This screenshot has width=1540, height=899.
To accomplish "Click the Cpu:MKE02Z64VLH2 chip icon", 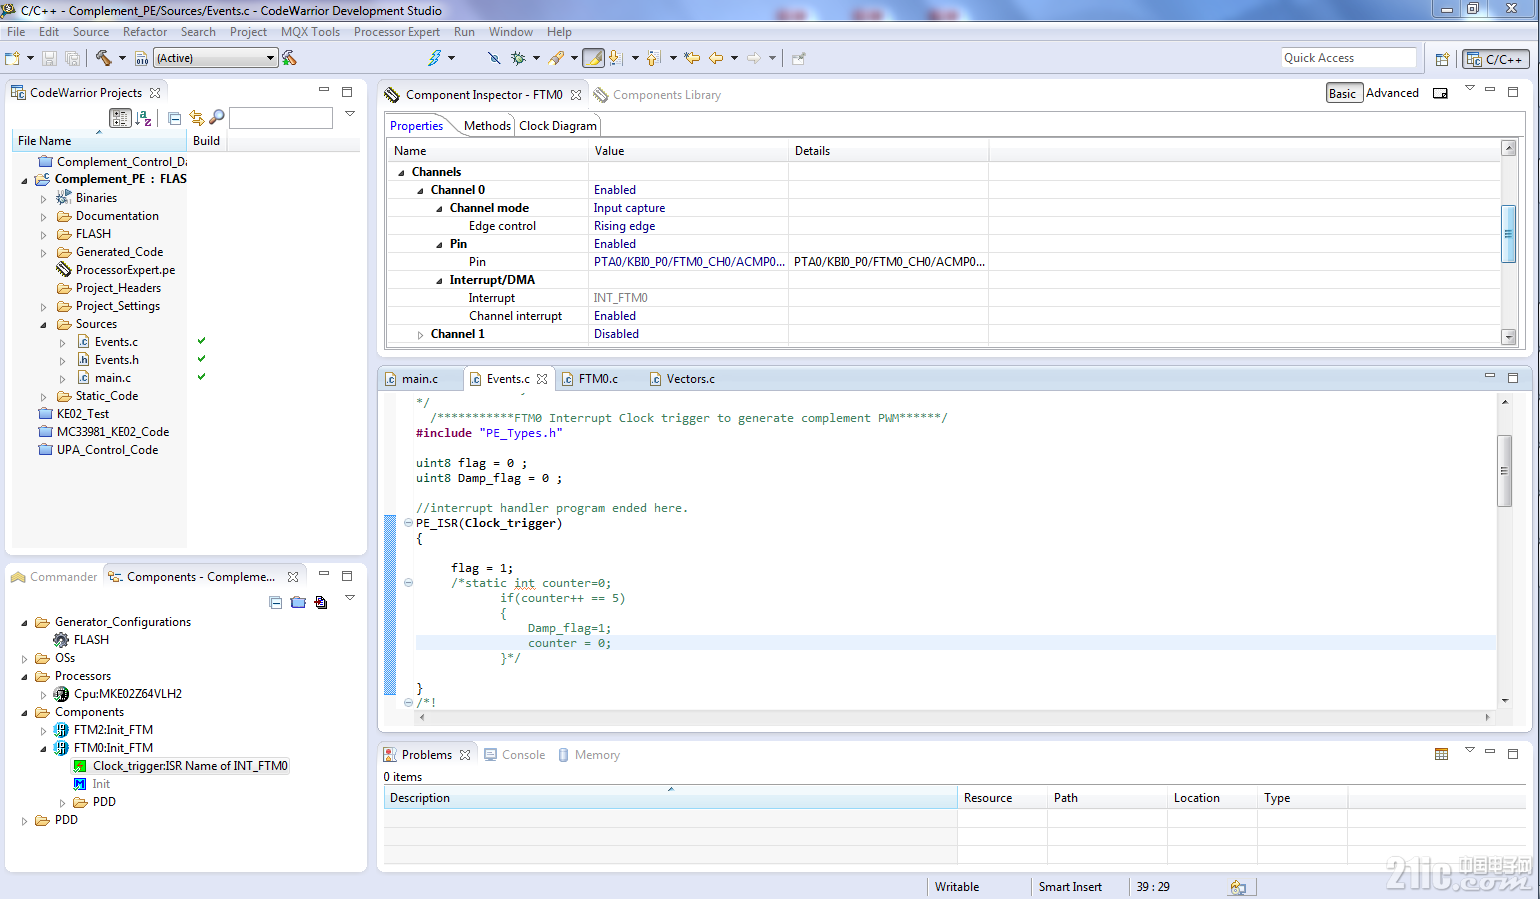I will (x=61, y=694).
